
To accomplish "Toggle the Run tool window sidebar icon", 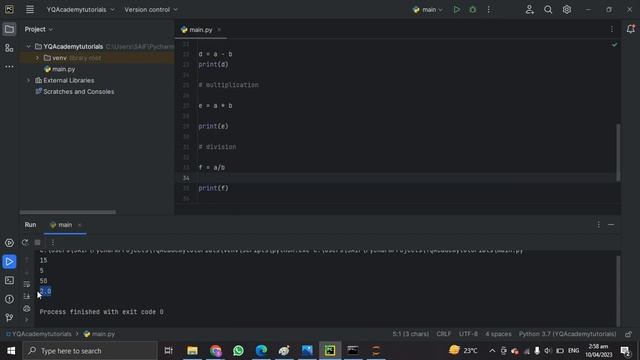I will pos(9,262).
